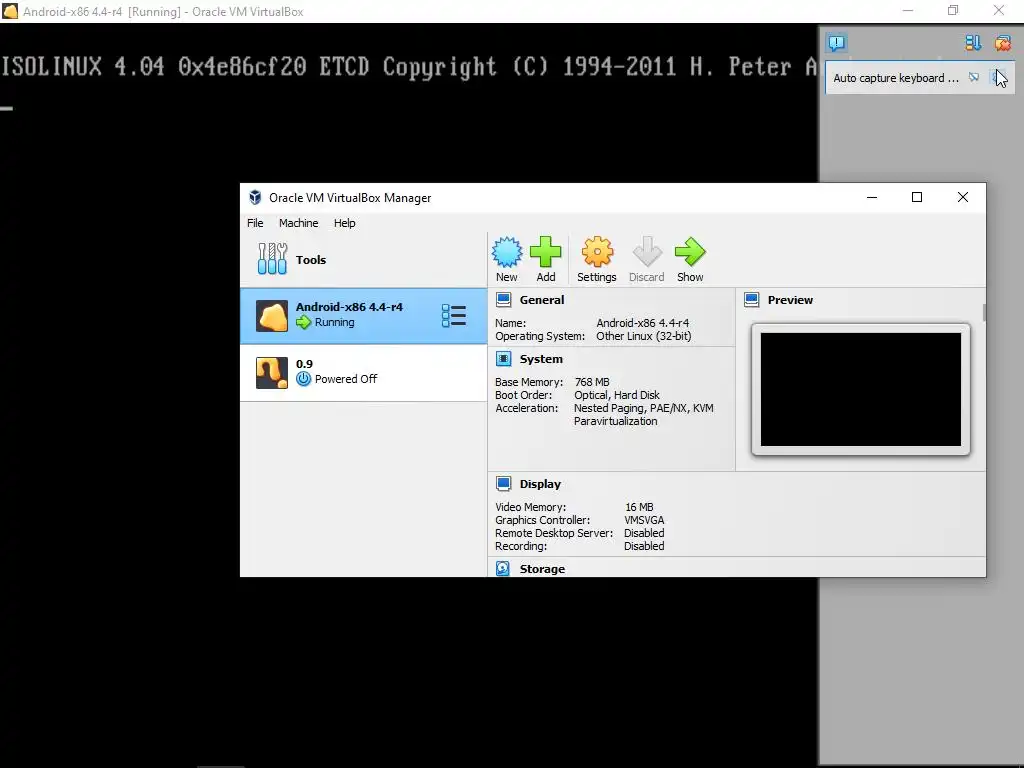Click the 16 MB video memory value
Image resolution: width=1024 pixels, height=768 pixels.
(639, 507)
